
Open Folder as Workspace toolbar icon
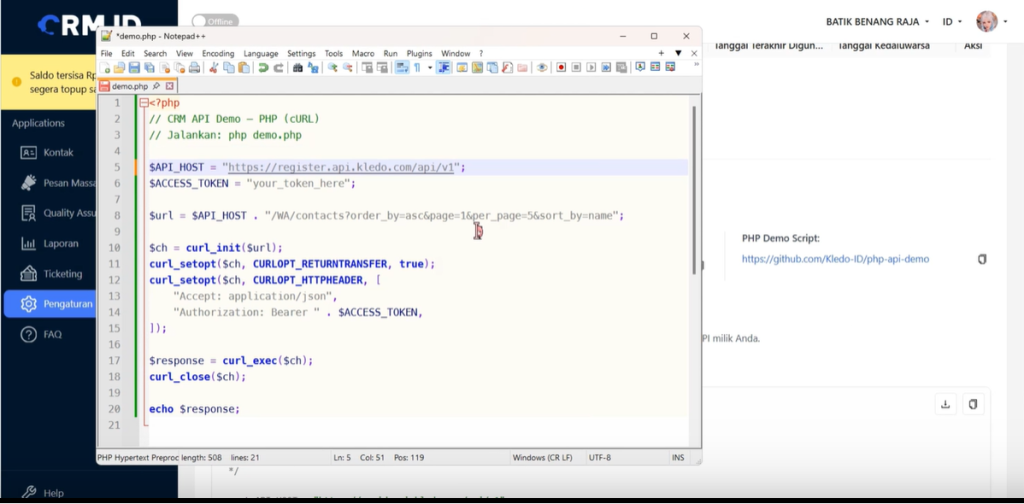(522, 67)
